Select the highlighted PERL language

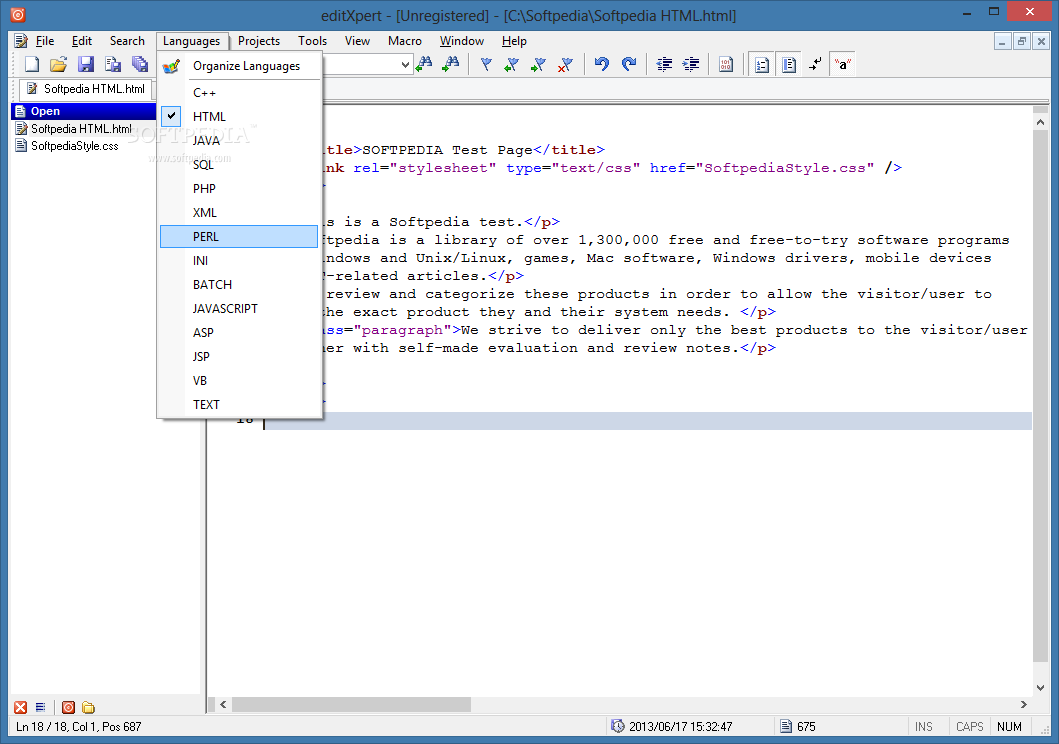coord(239,236)
